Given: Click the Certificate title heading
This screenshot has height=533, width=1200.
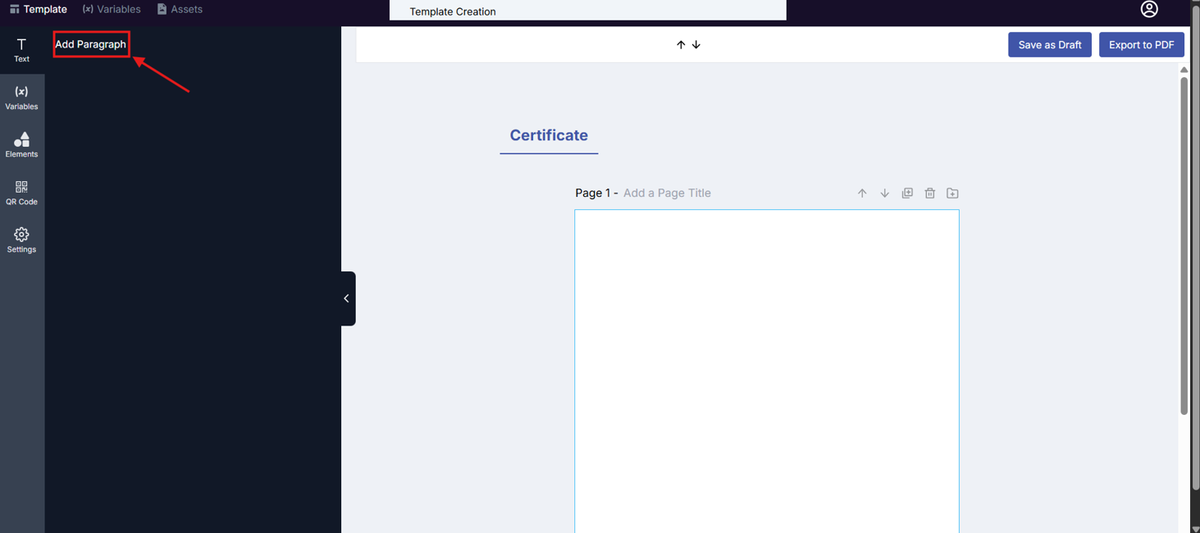Looking at the screenshot, I should click(x=549, y=135).
